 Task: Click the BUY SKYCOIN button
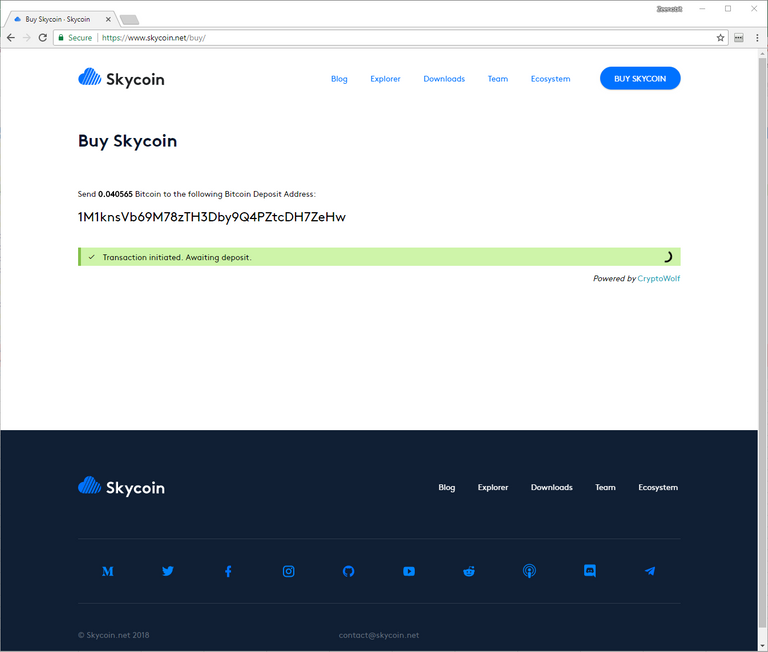(x=640, y=78)
